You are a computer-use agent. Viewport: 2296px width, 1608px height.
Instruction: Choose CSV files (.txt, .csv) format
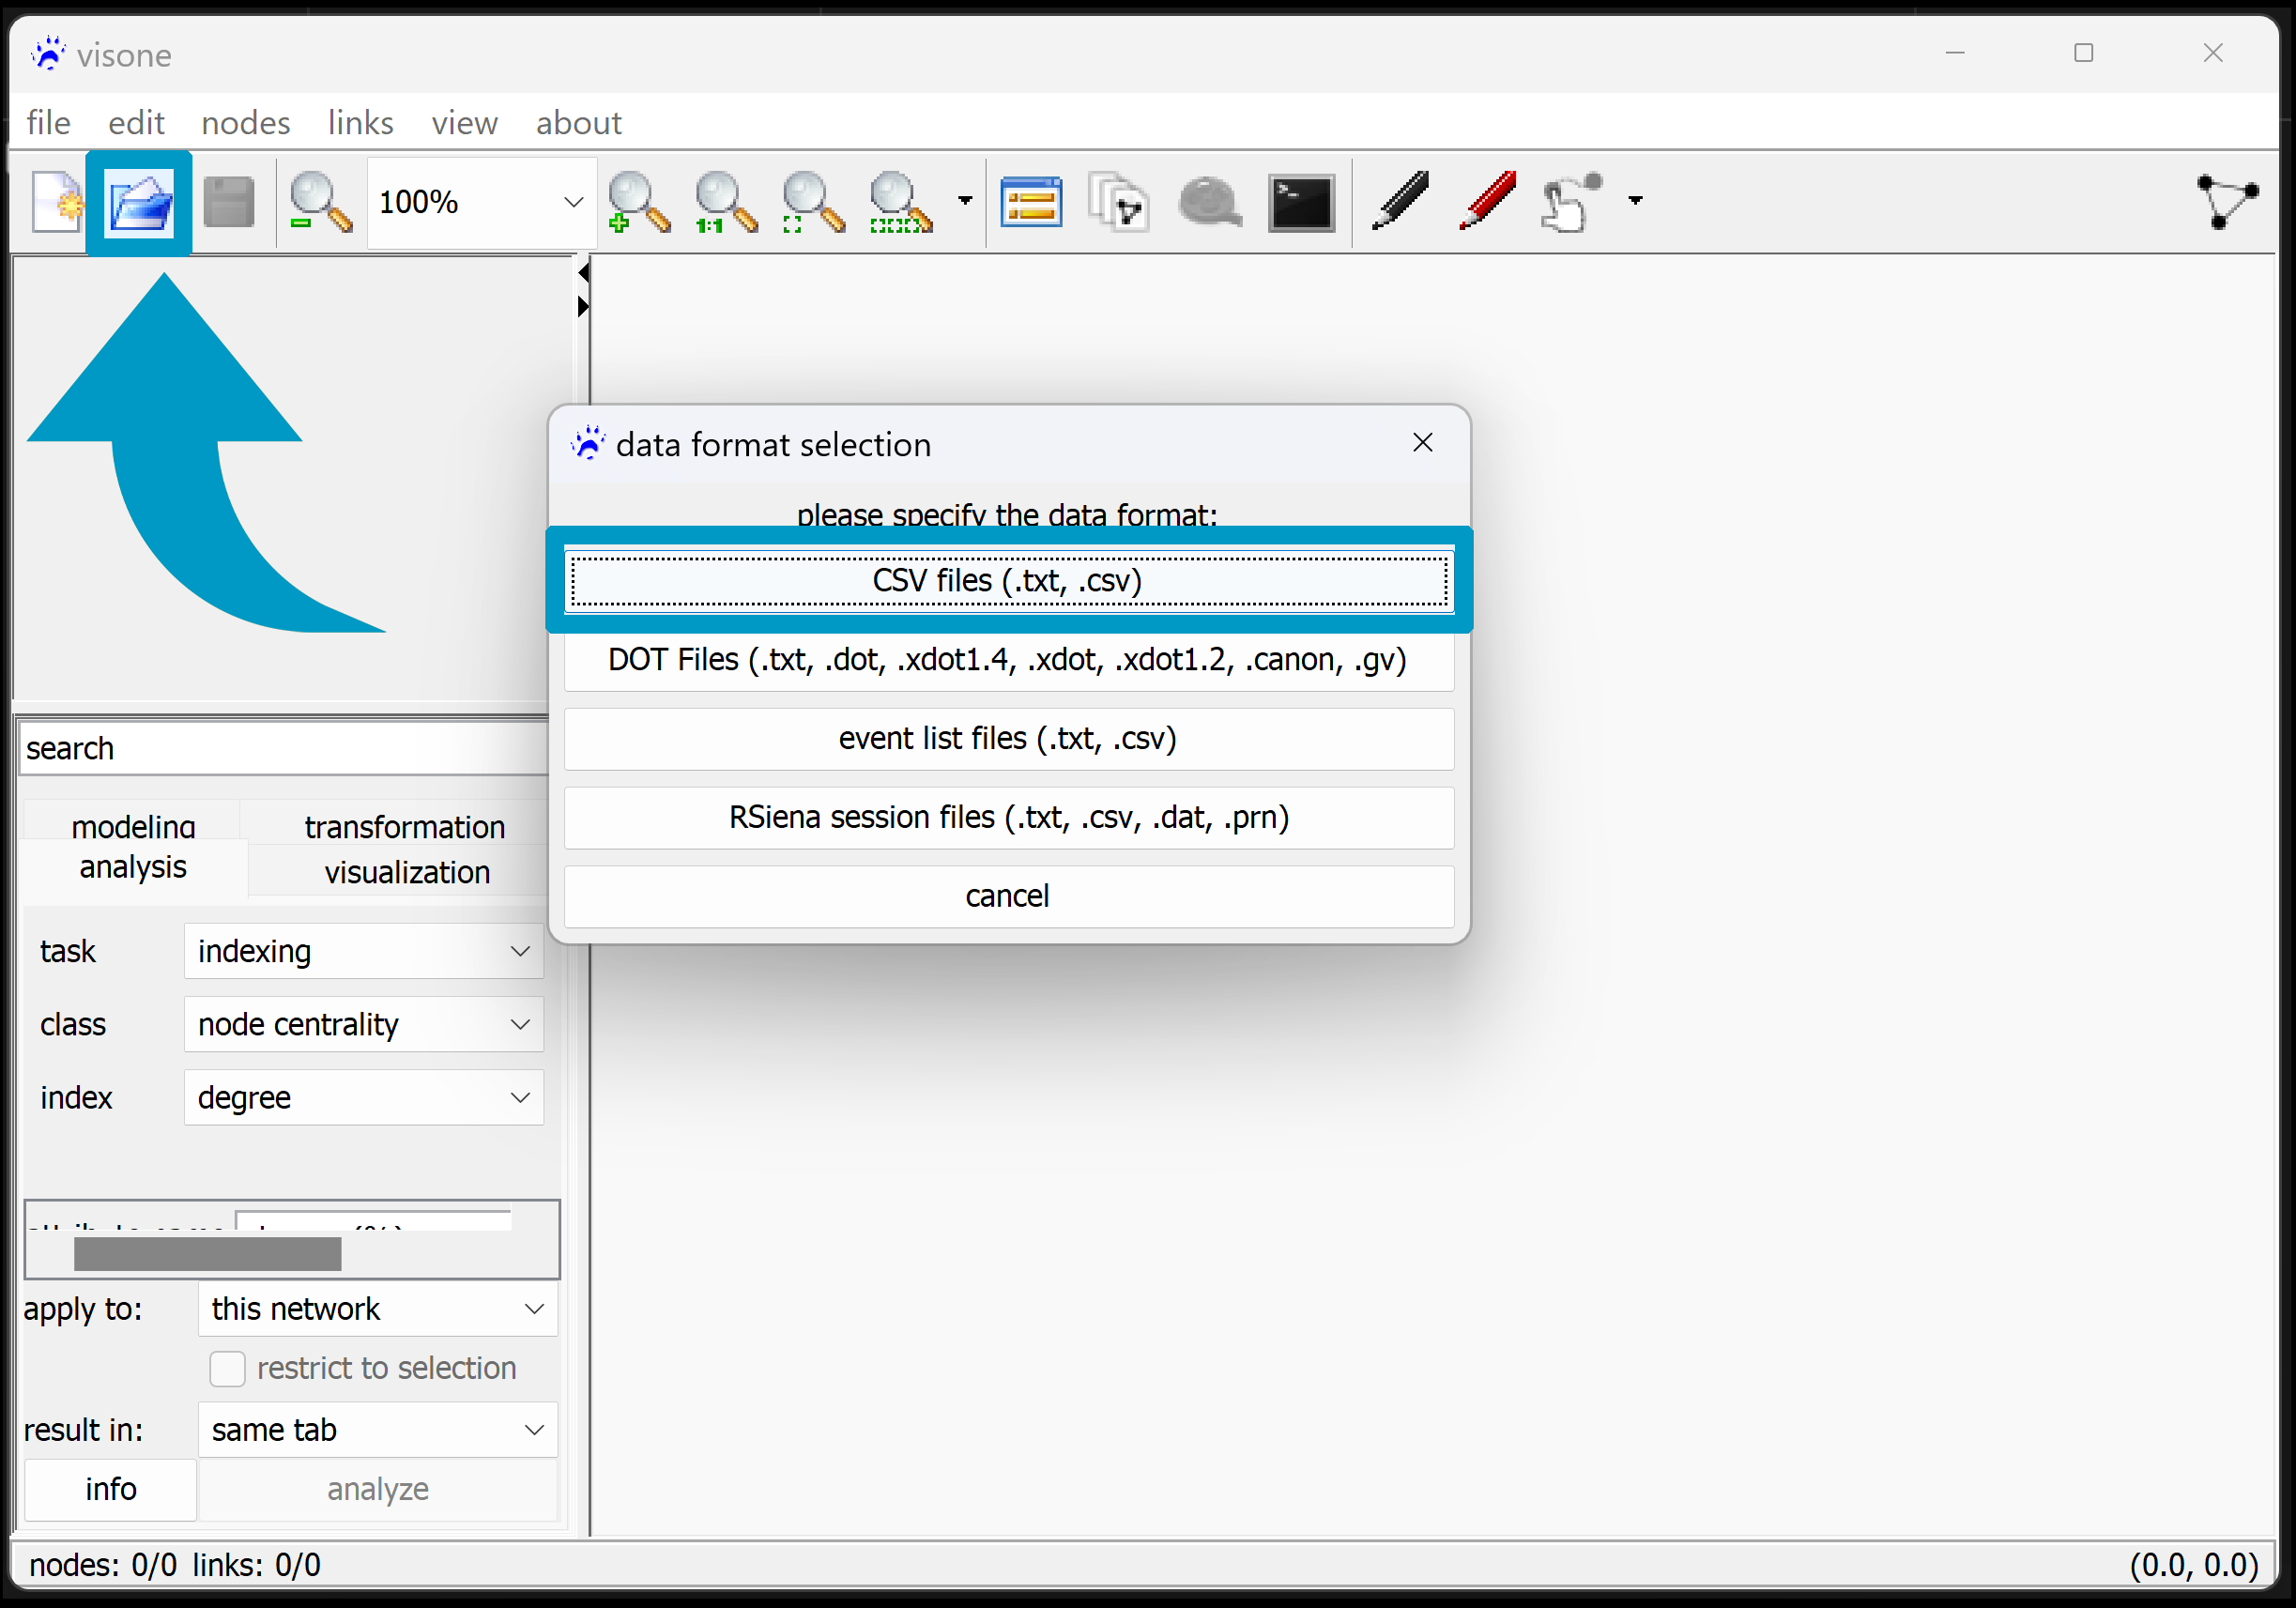(x=1008, y=581)
